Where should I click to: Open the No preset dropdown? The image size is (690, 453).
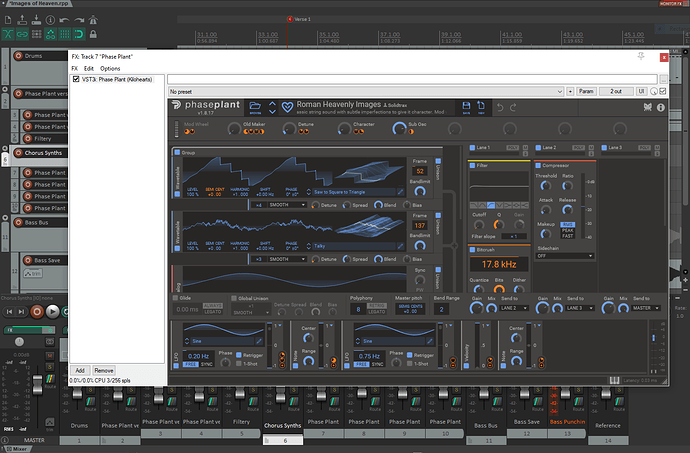point(366,92)
